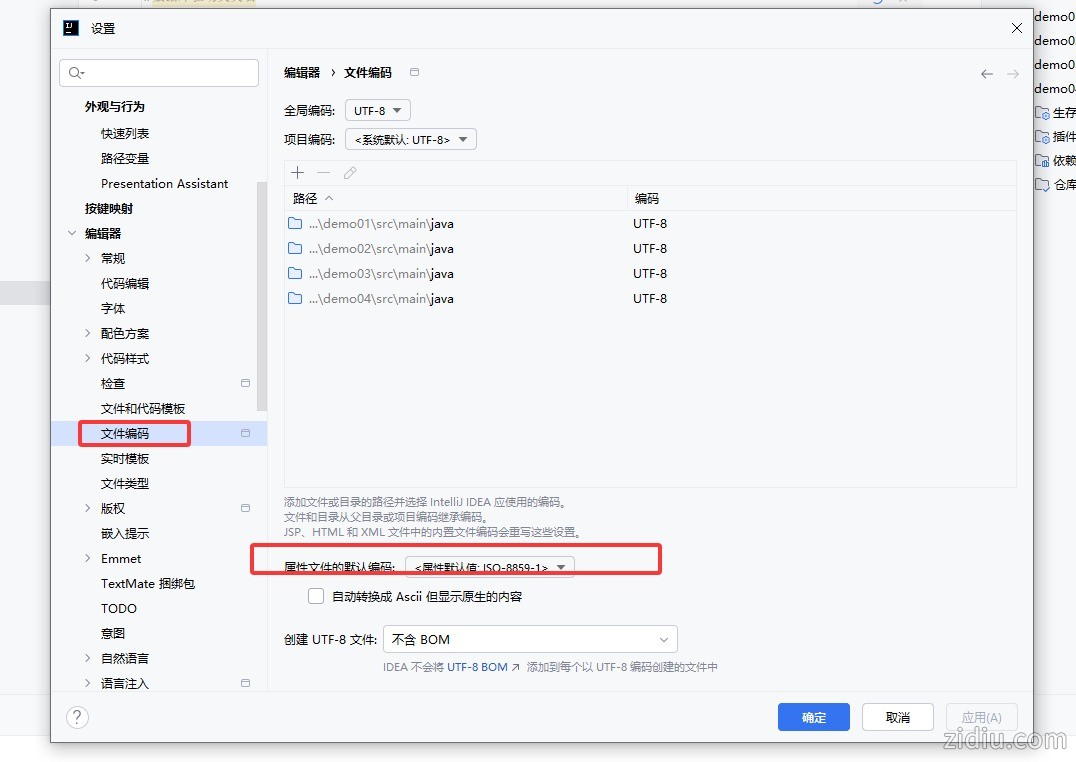The image size is (1076, 762).
Task: Click the plus icon to add path
Action: [x=297, y=173]
